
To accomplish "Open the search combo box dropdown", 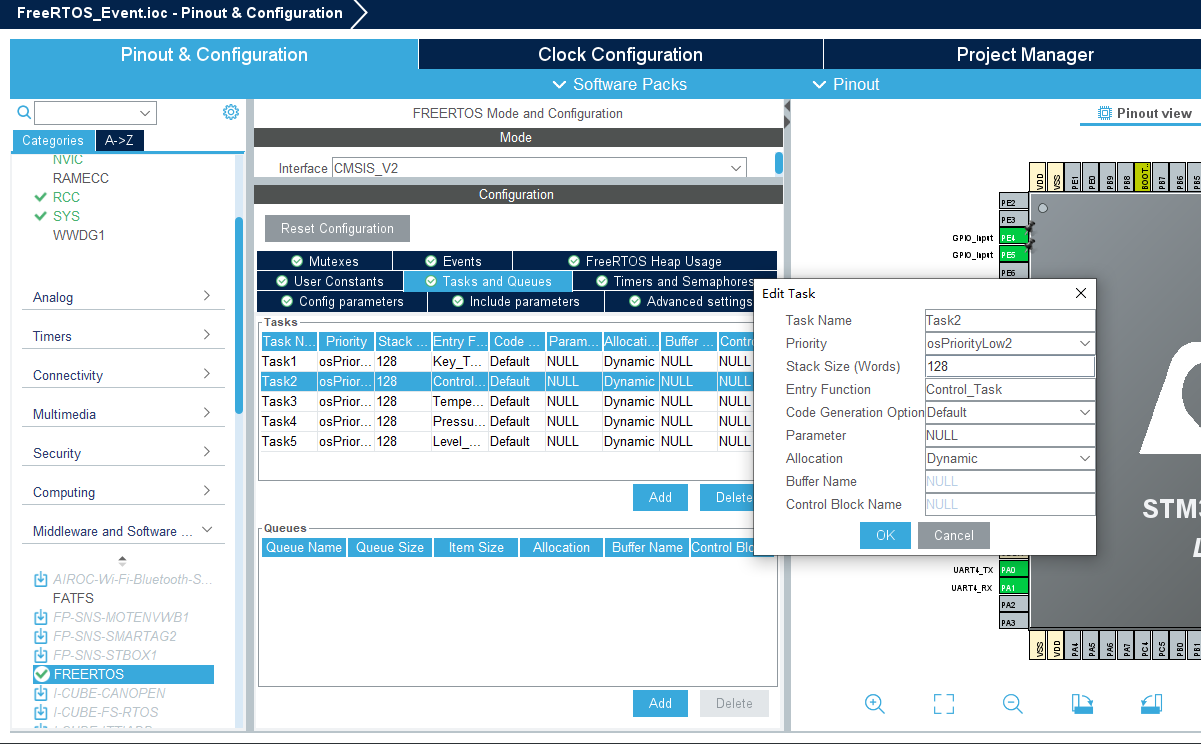I will tap(146, 113).
